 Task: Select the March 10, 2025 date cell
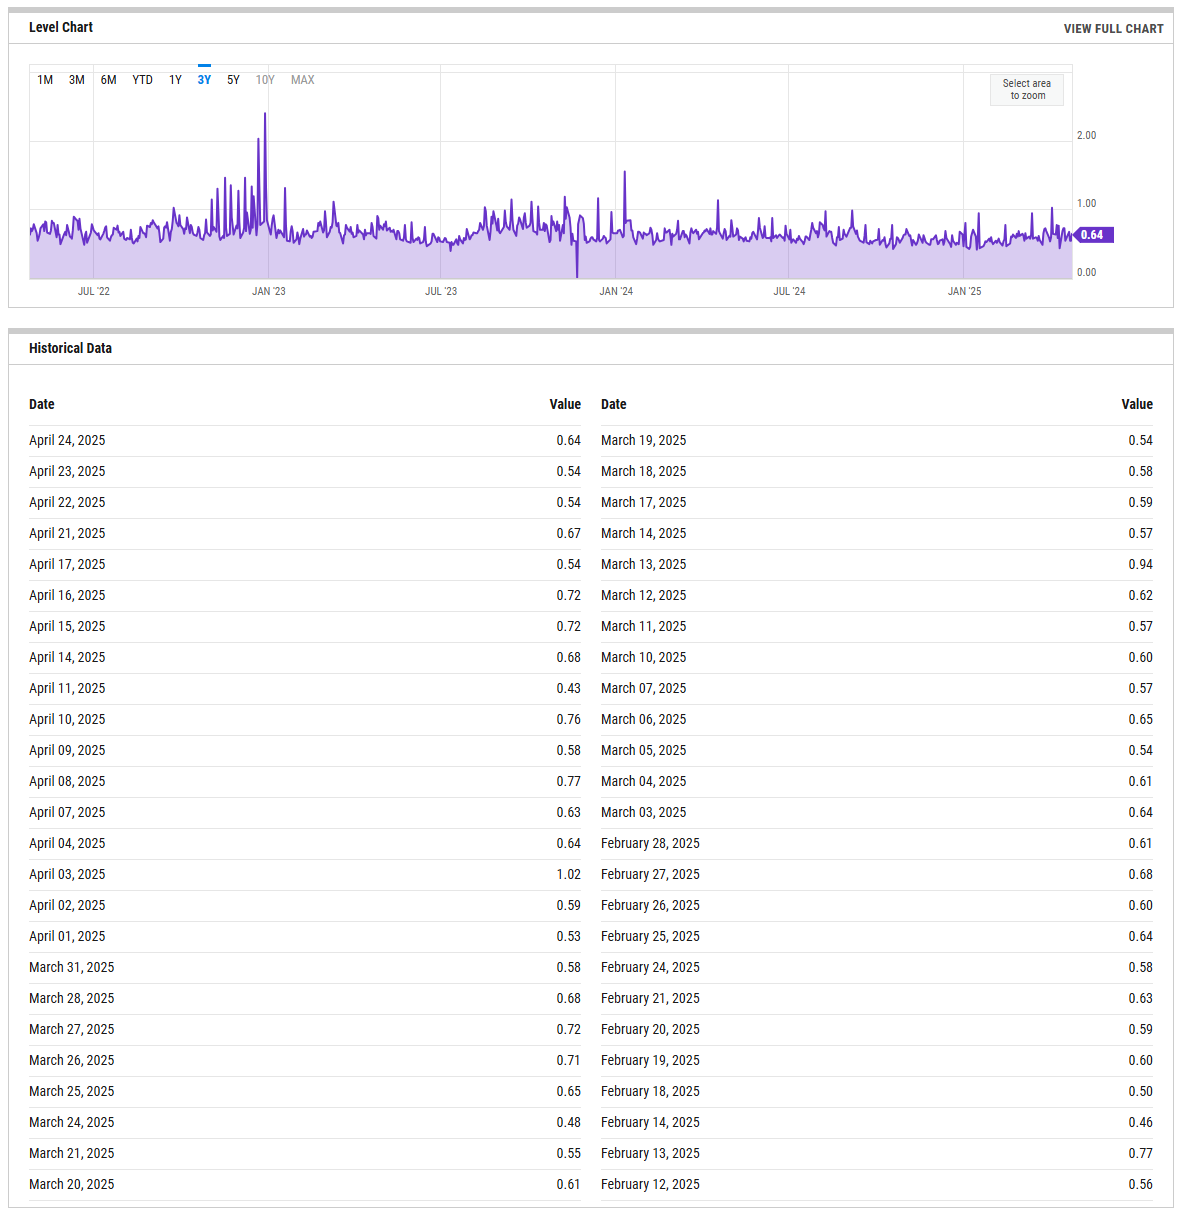tap(644, 657)
